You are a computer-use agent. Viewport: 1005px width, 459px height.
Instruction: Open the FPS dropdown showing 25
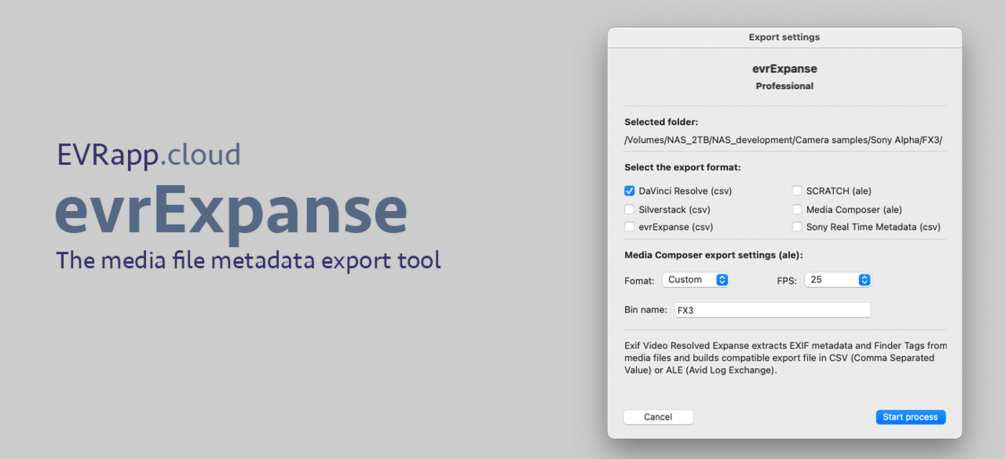click(838, 280)
